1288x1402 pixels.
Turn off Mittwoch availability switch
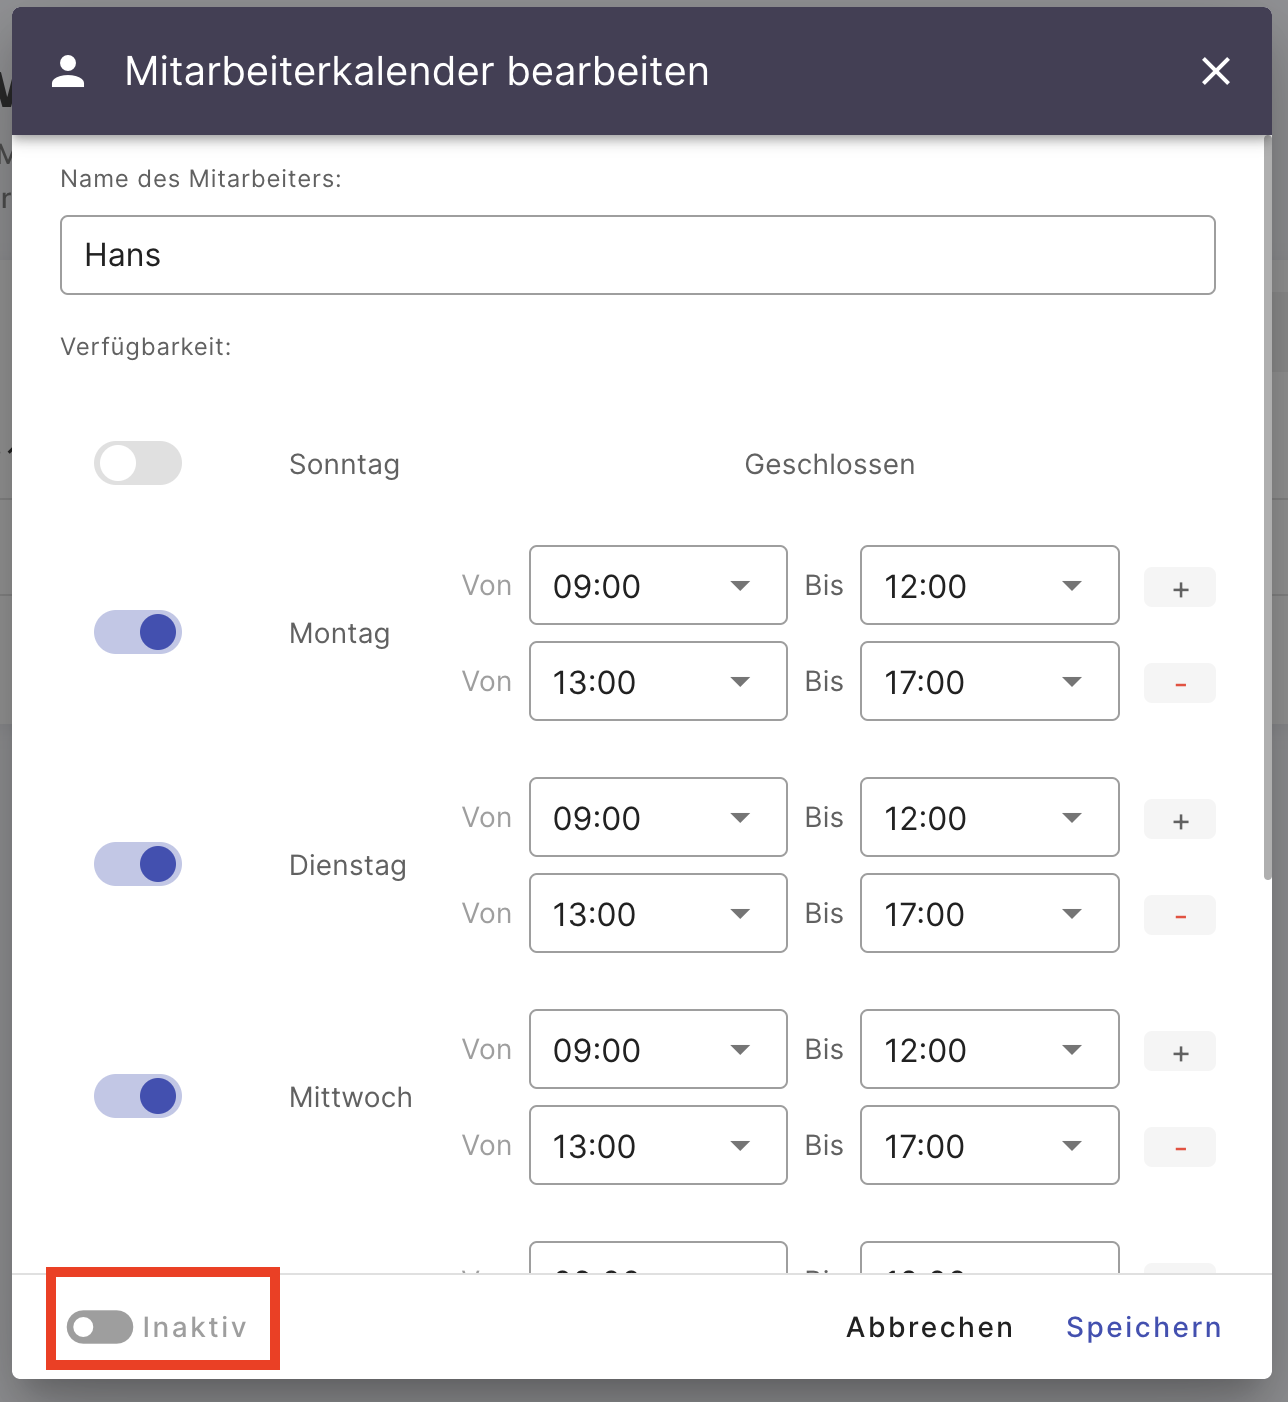138,1097
